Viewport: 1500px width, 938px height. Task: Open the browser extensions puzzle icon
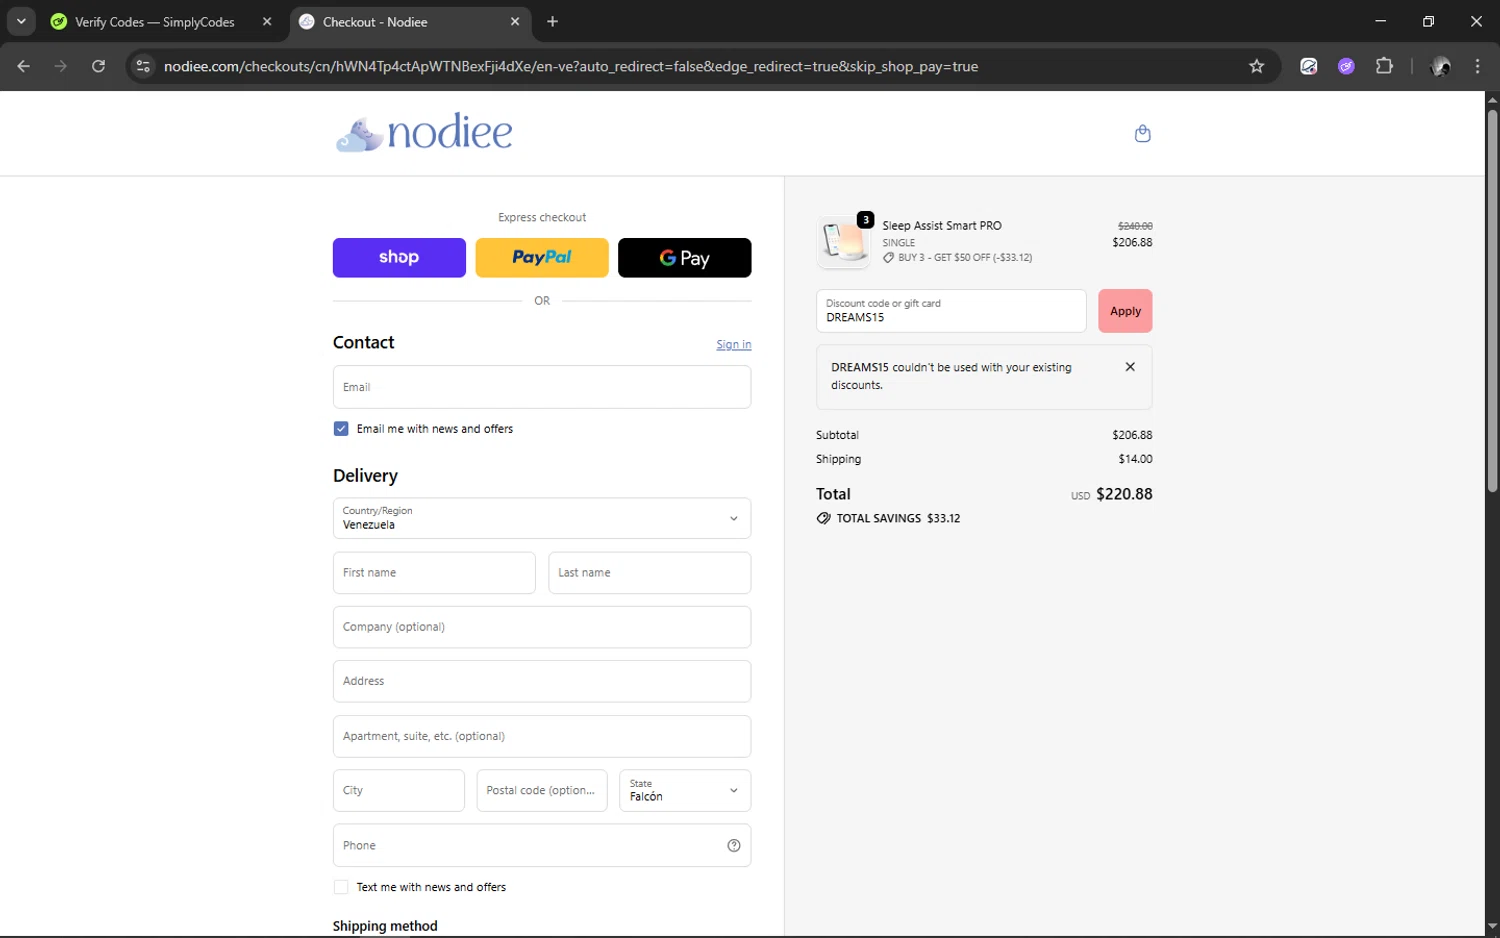point(1384,66)
